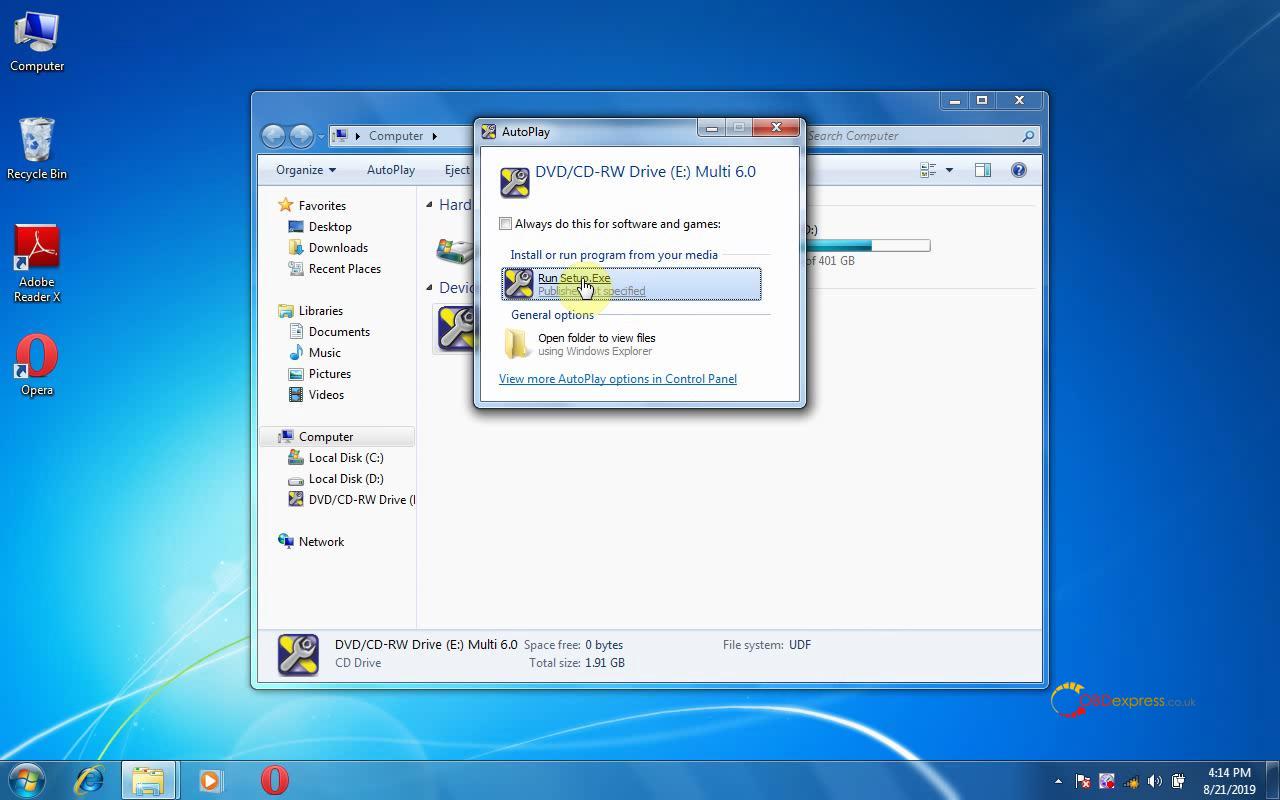Show hidden system tray icons
This screenshot has width=1280, height=800.
click(x=1058, y=781)
